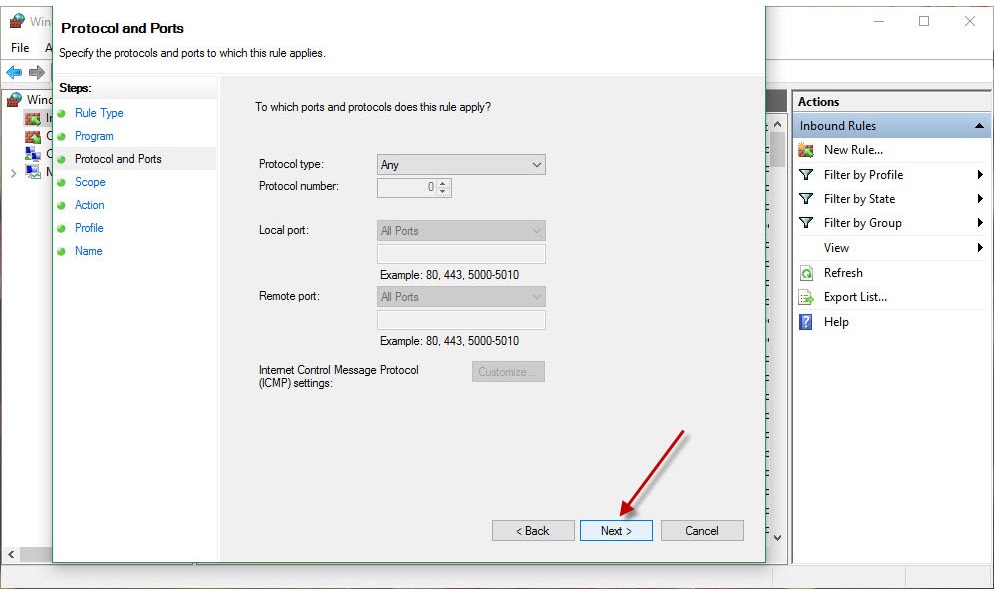Maximize the firewall console window
This screenshot has width=994, height=597.
(924, 21)
